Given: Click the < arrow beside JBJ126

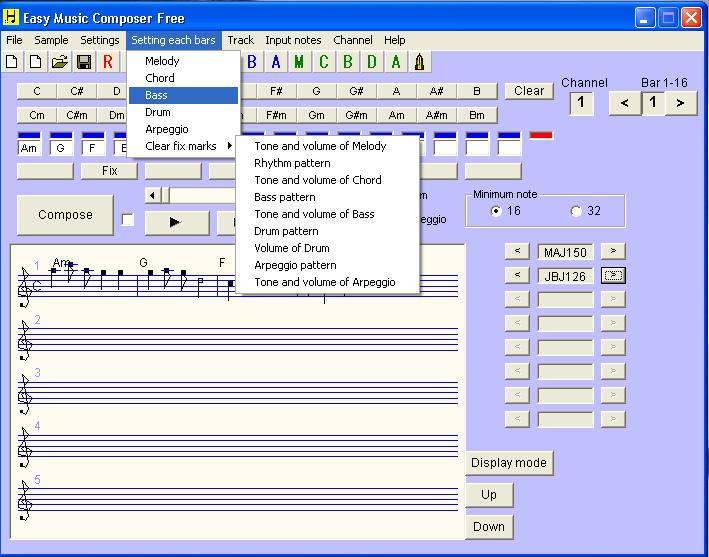Looking at the screenshot, I should coord(517,275).
